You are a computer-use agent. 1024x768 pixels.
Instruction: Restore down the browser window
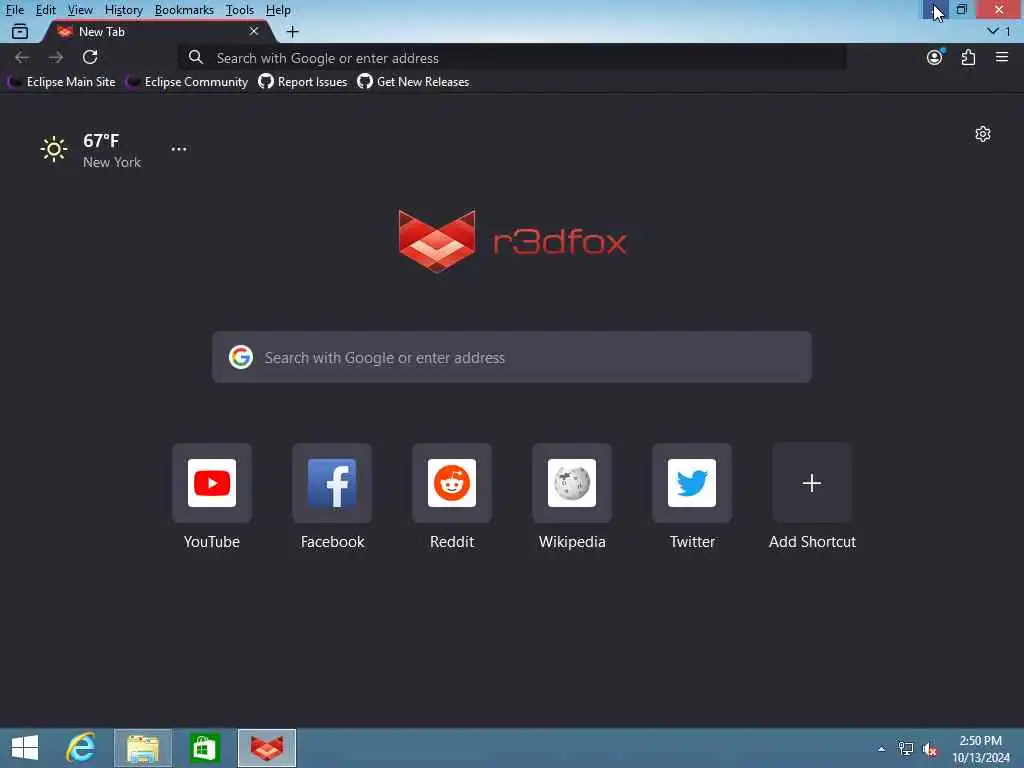coord(962,9)
